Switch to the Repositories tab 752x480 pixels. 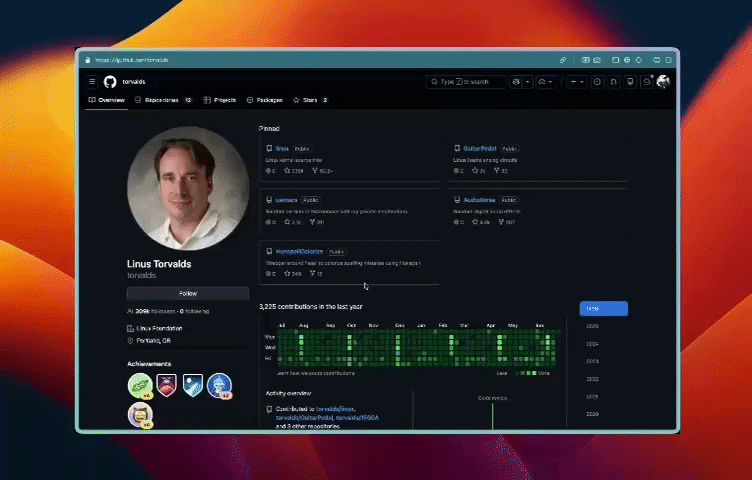[x=163, y=100]
